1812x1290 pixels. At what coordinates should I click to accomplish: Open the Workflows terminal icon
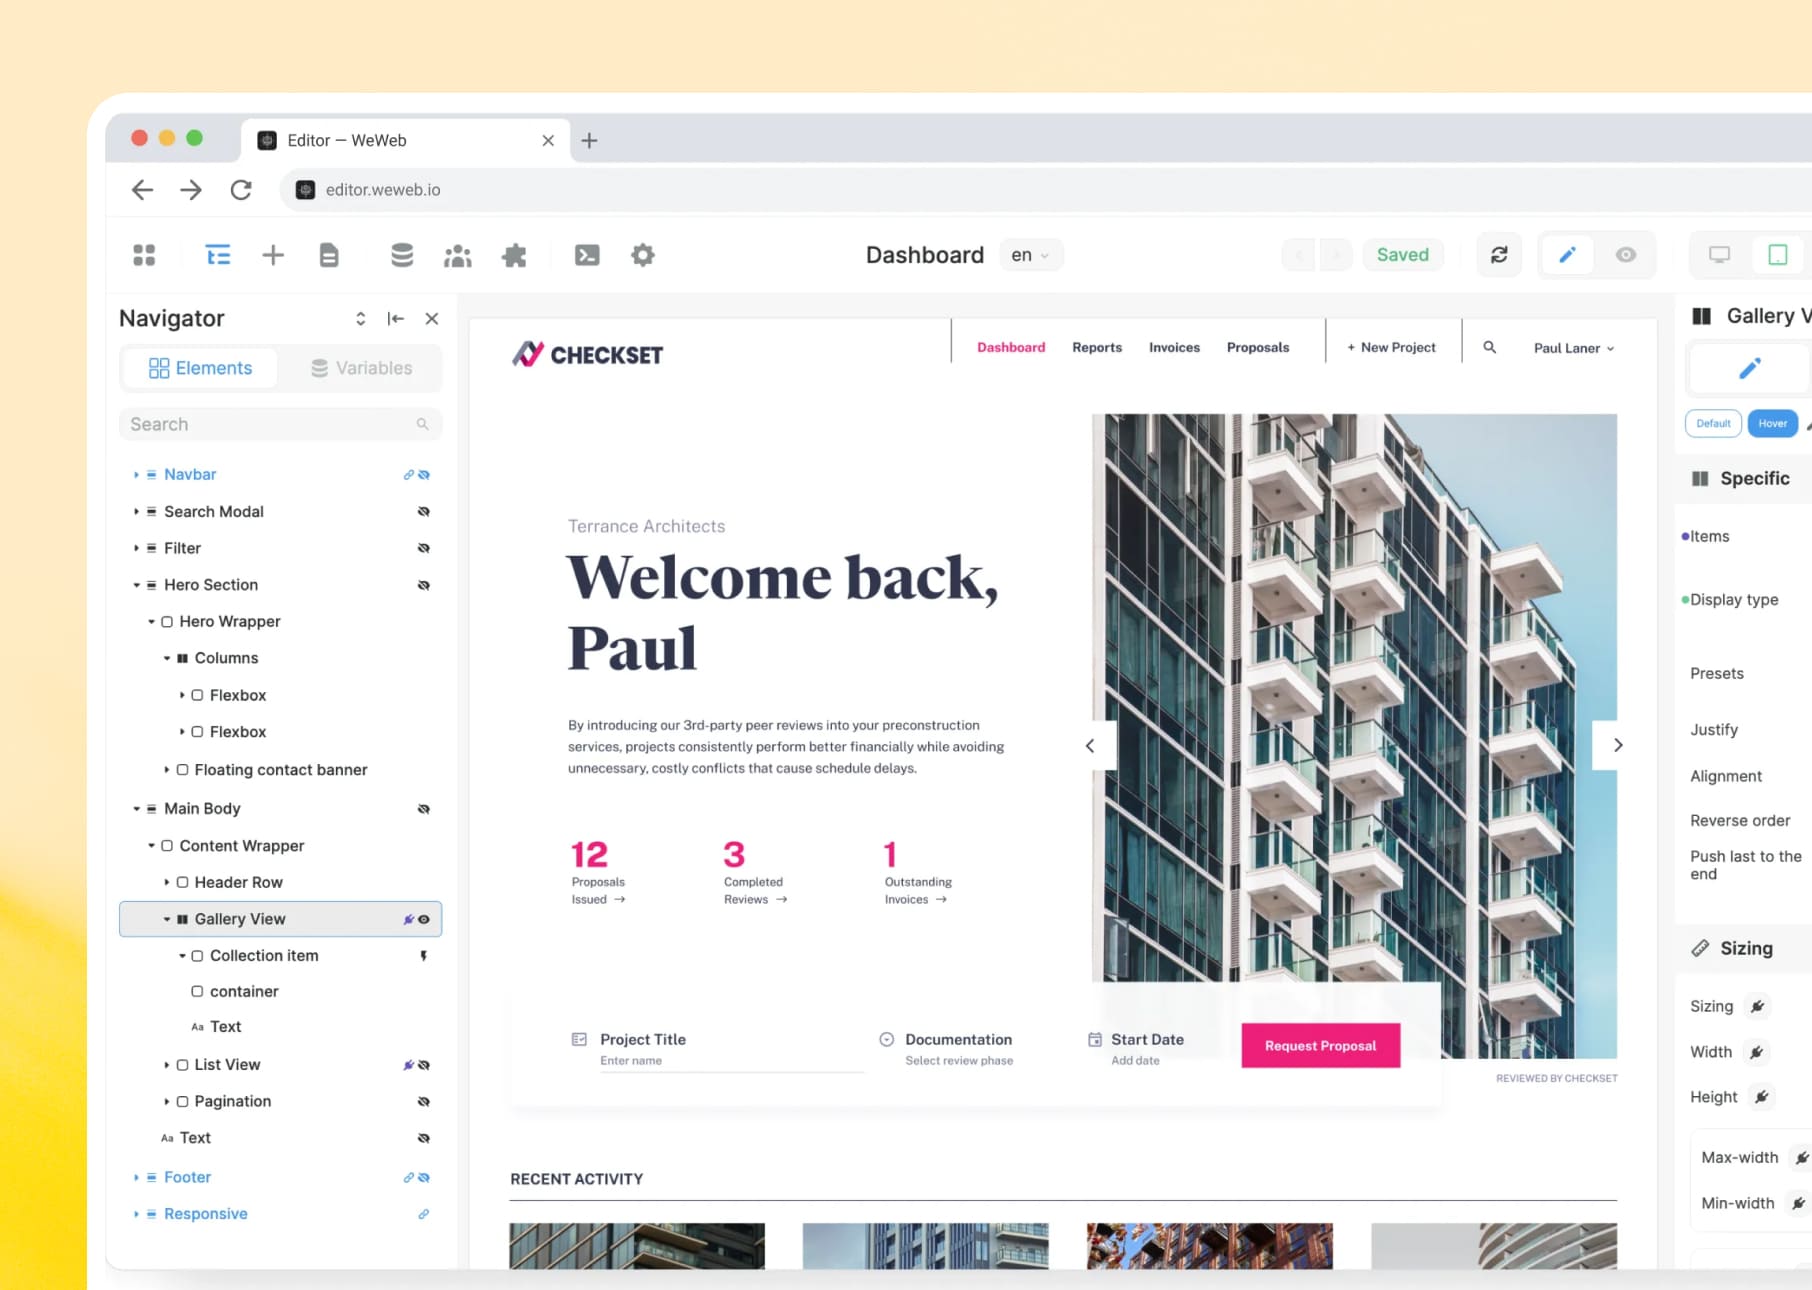[x=587, y=255]
